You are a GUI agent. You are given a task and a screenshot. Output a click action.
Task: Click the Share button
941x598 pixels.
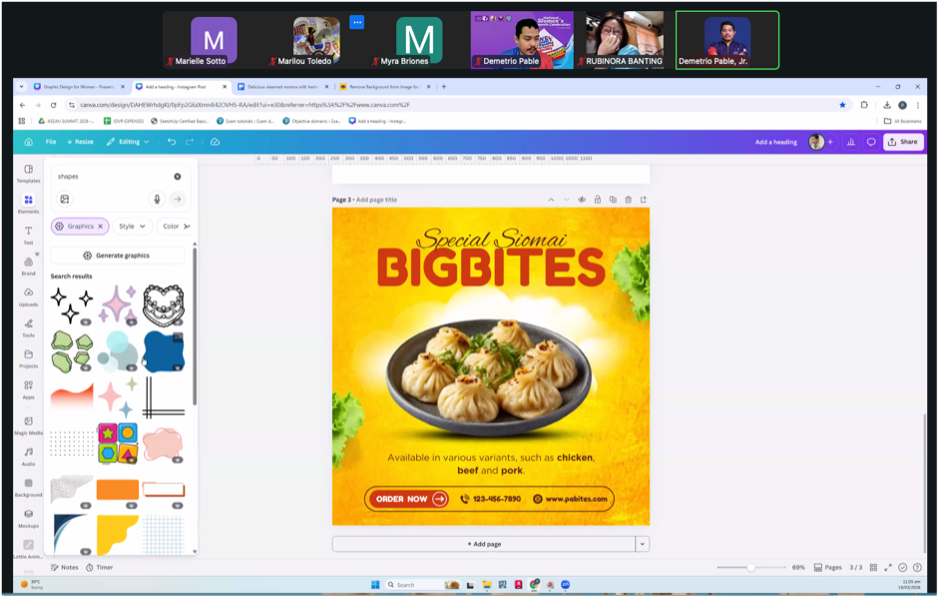903,142
